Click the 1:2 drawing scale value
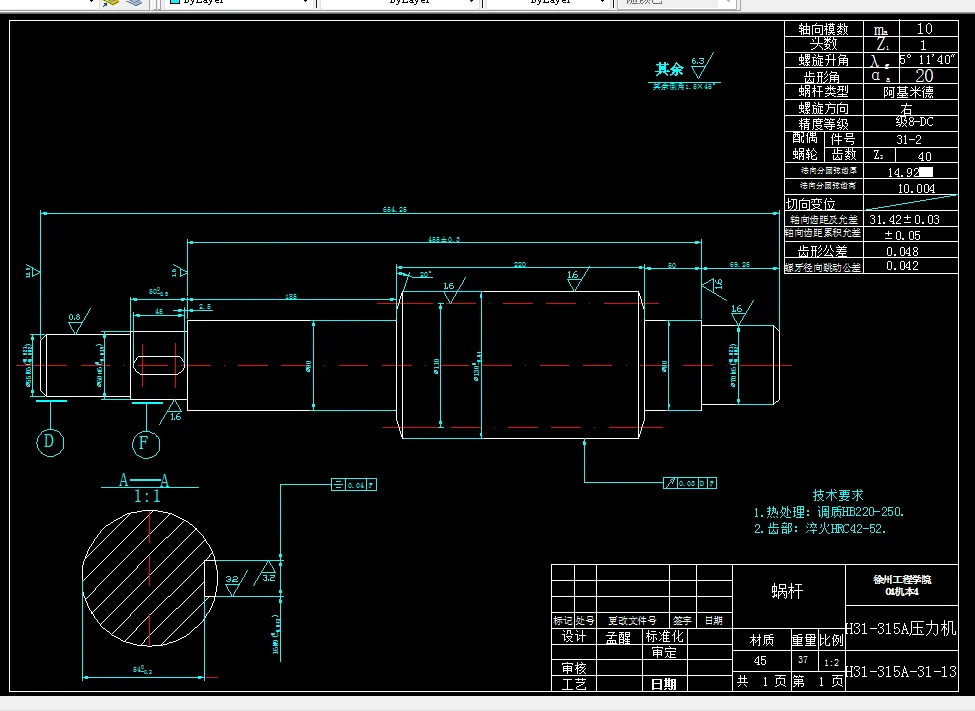 831,662
